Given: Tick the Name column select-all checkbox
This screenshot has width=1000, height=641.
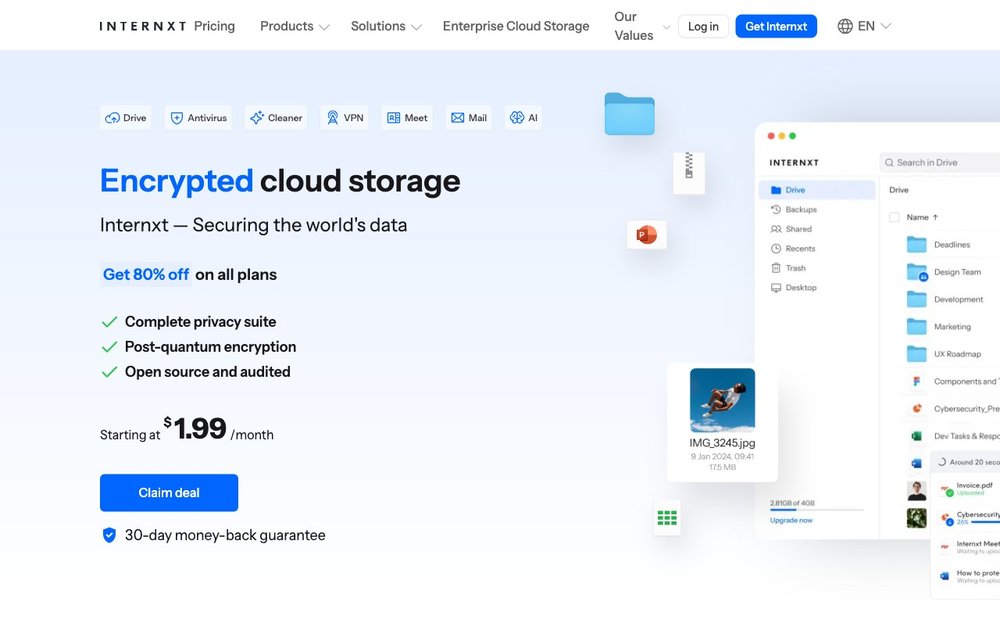Looking at the screenshot, I should 894,217.
